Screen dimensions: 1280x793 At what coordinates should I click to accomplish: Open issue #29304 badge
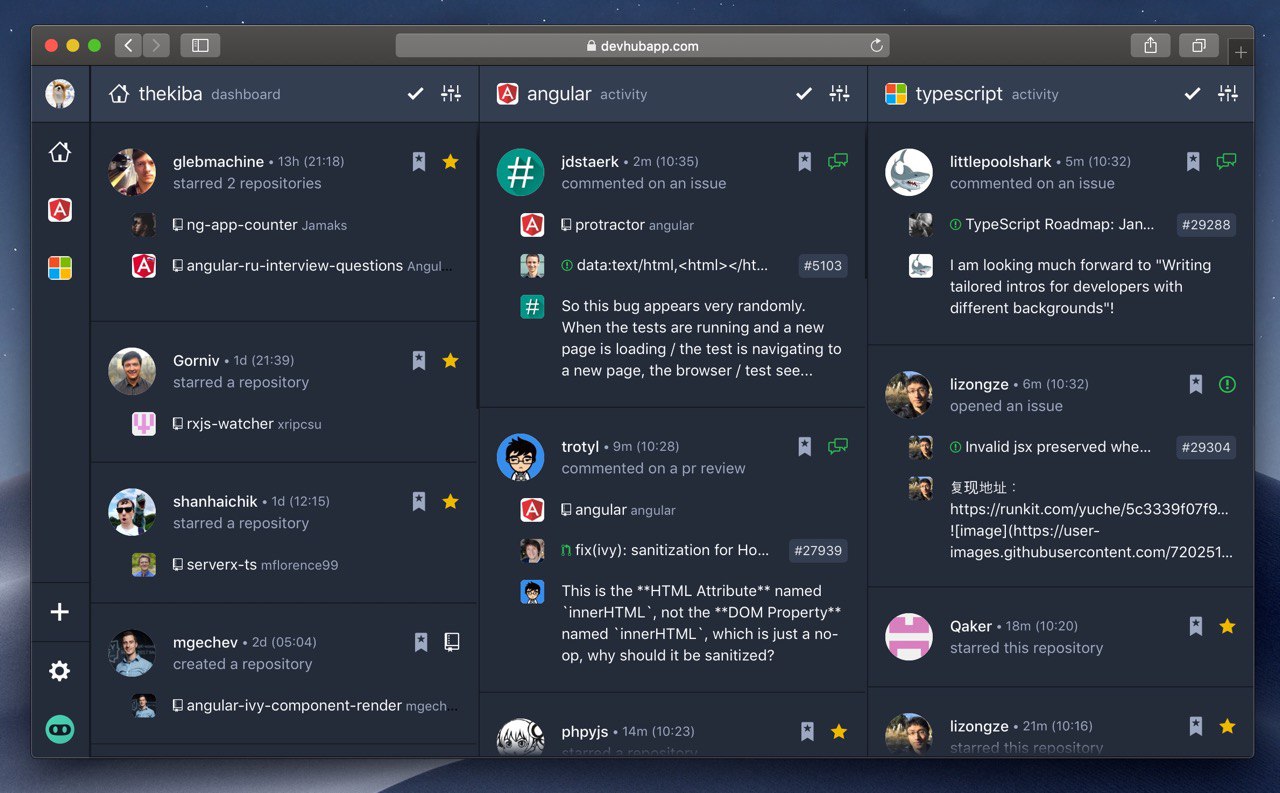[1206, 448]
